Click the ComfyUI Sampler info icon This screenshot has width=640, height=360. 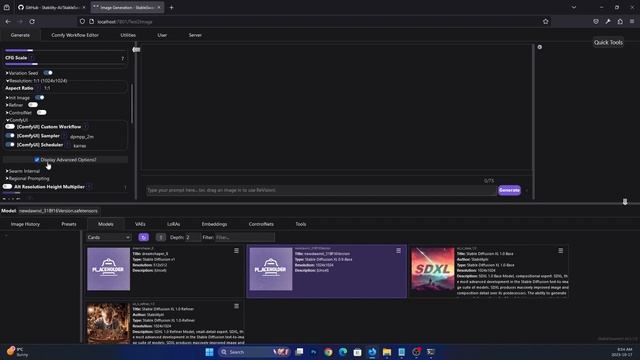tap(64, 136)
